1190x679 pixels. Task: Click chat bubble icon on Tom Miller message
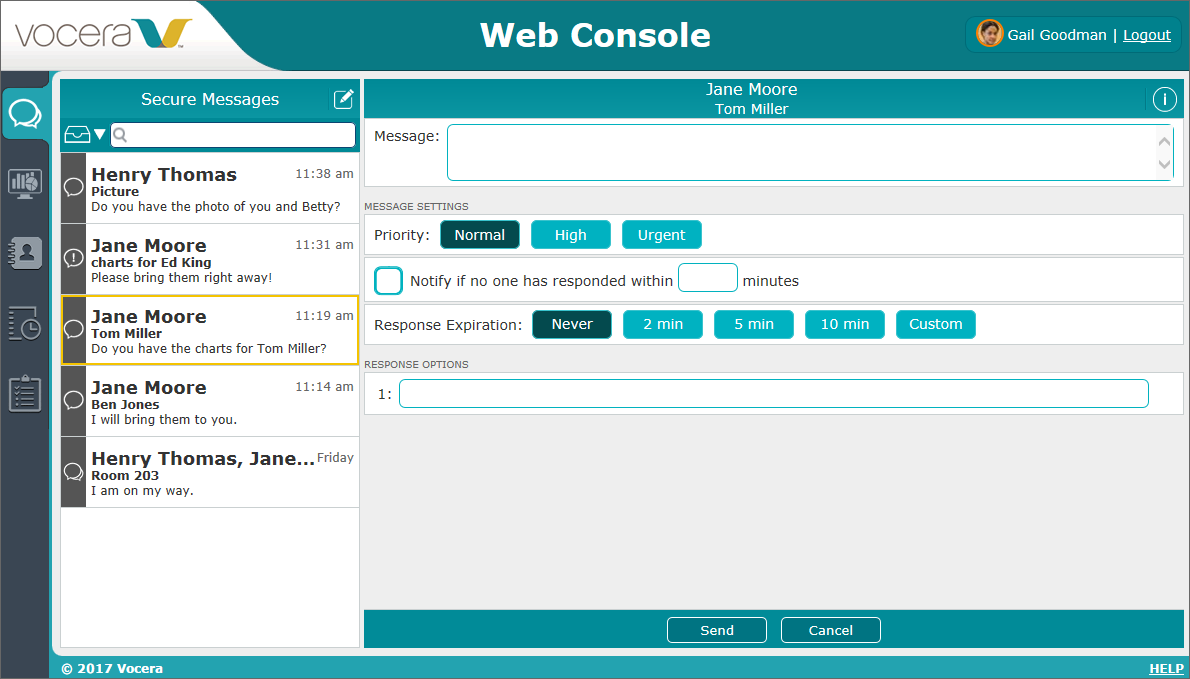click(74, 329)
